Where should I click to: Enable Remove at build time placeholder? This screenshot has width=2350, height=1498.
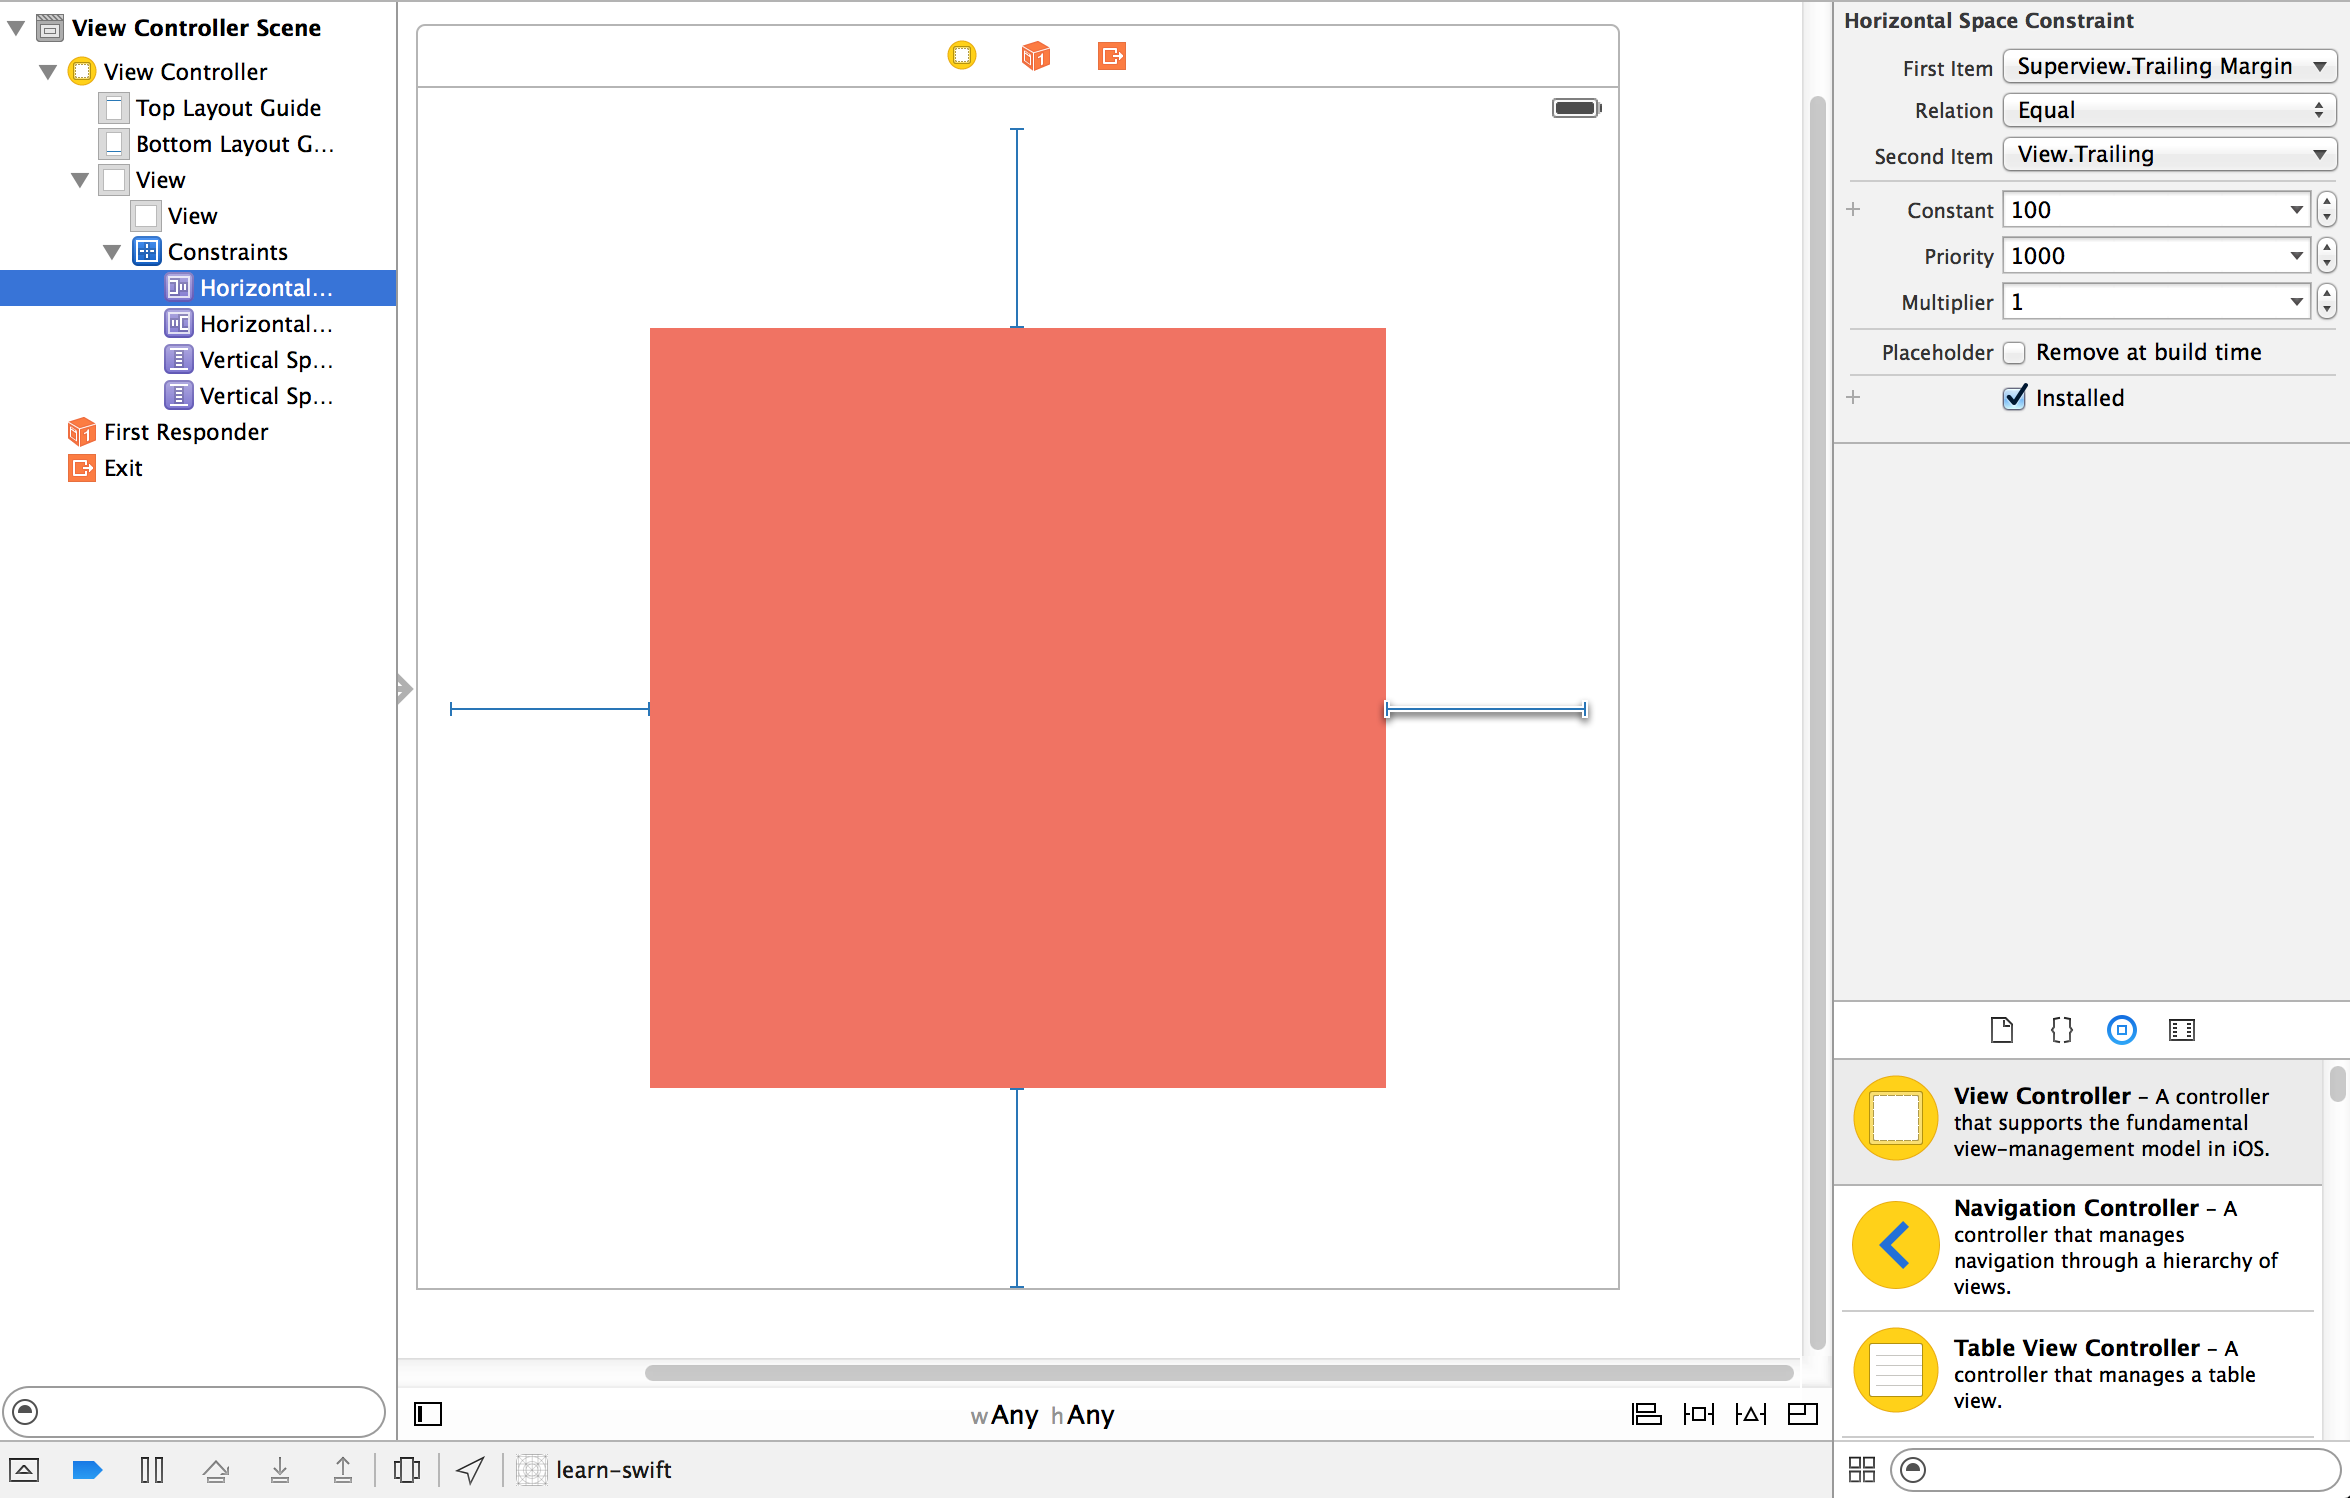[2014, 352]
